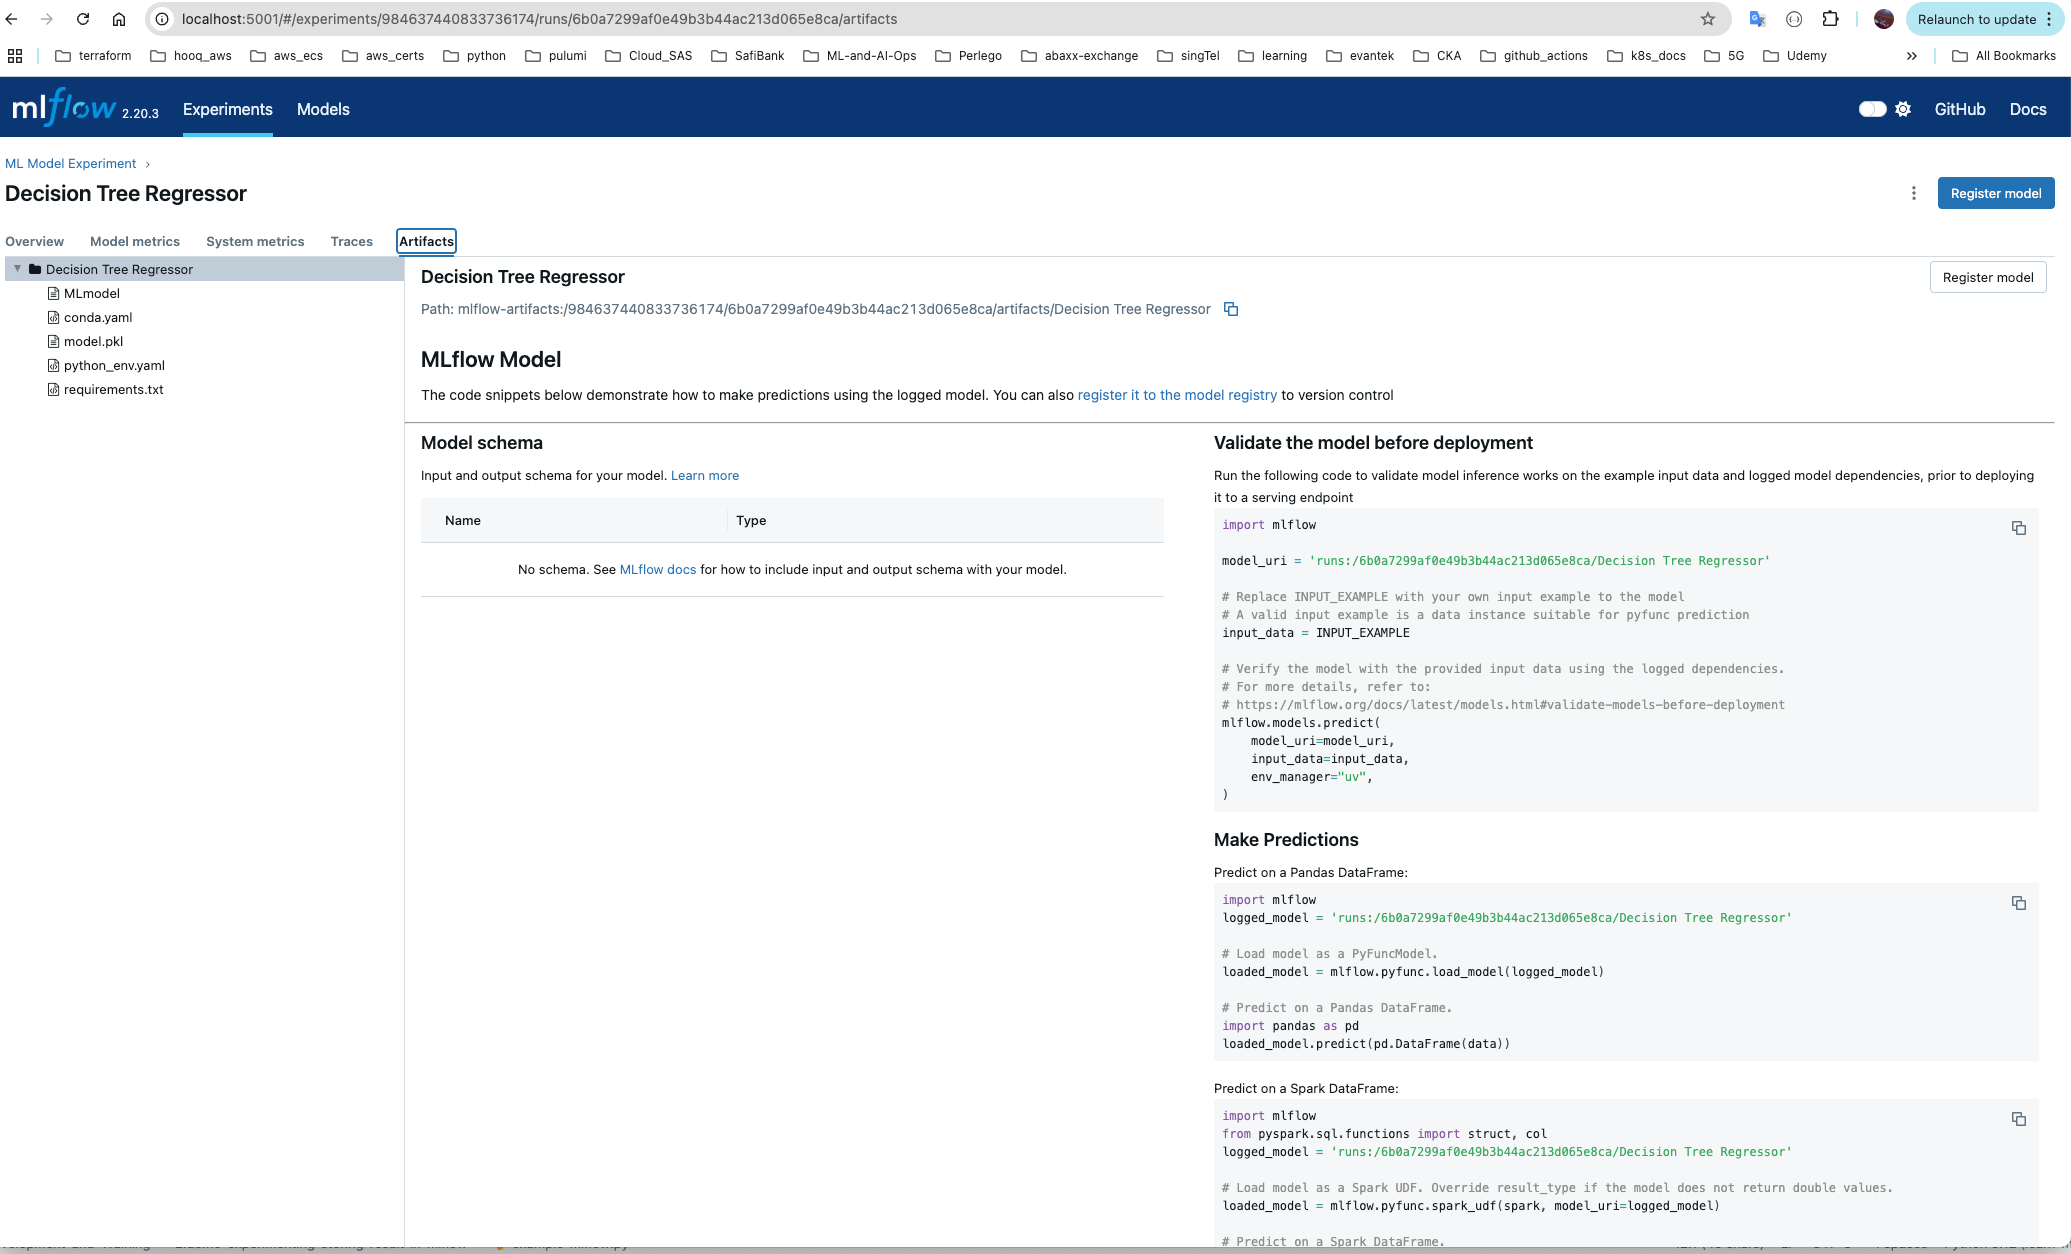Viewport: 2071px width, 1254px height.
Task: Open the run's three-dot overflow menu
Action: click(x=1914, y=193)
